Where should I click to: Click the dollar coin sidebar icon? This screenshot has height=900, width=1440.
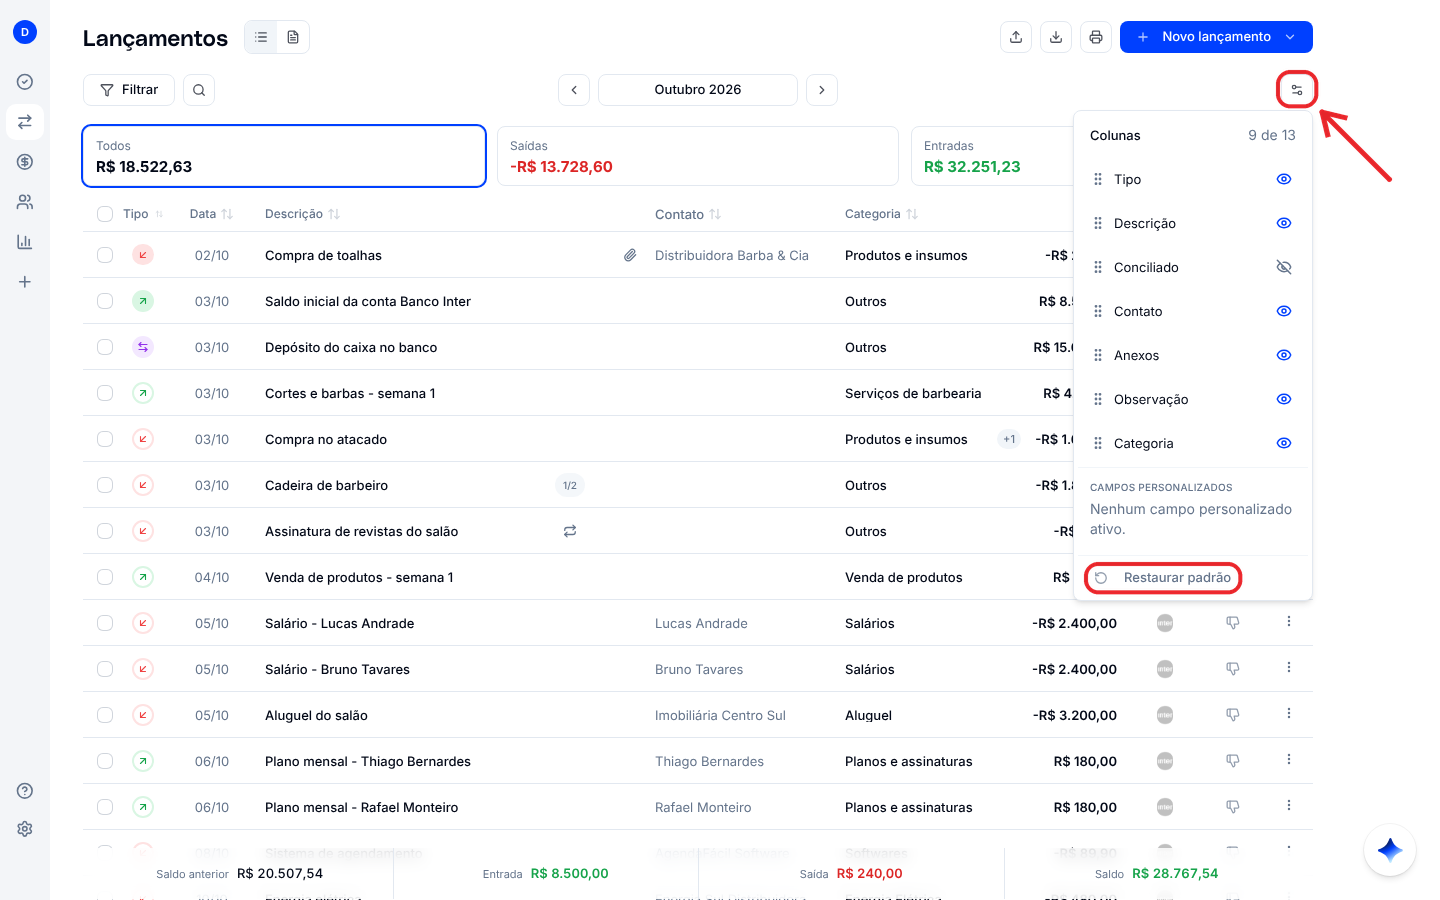click(x=25, y=162)
